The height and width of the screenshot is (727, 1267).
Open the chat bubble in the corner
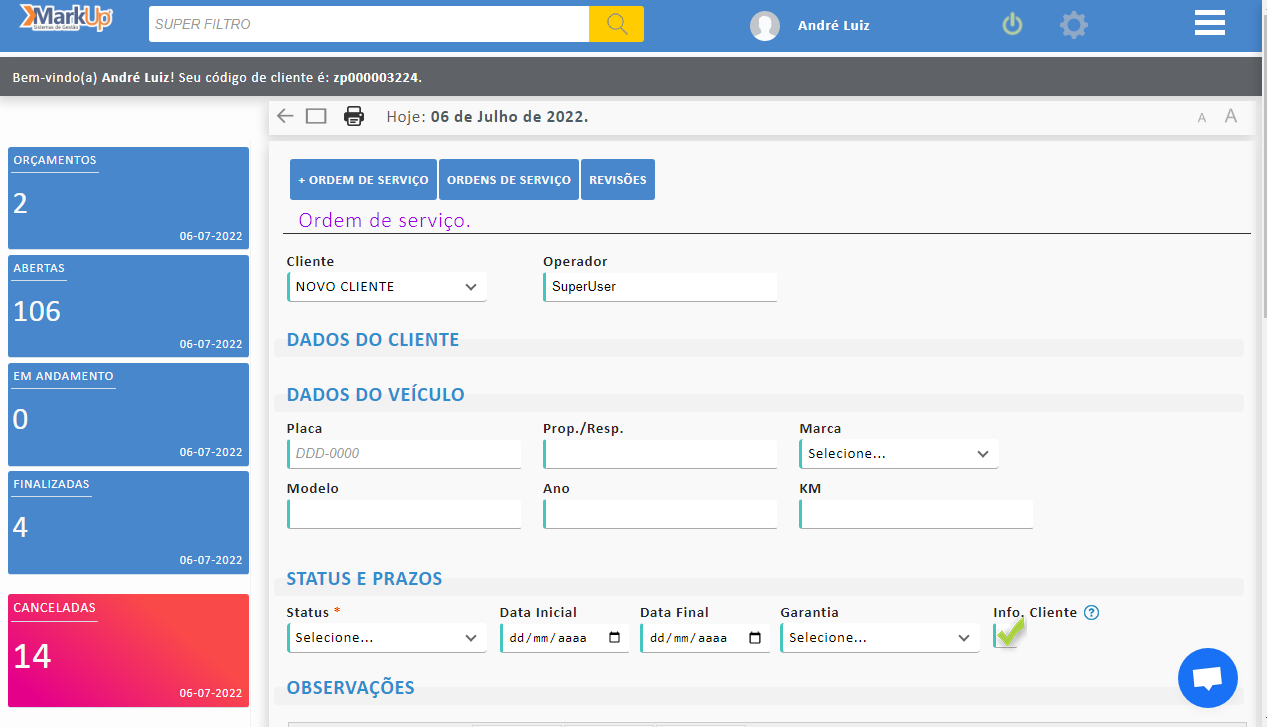(1207, 677)
